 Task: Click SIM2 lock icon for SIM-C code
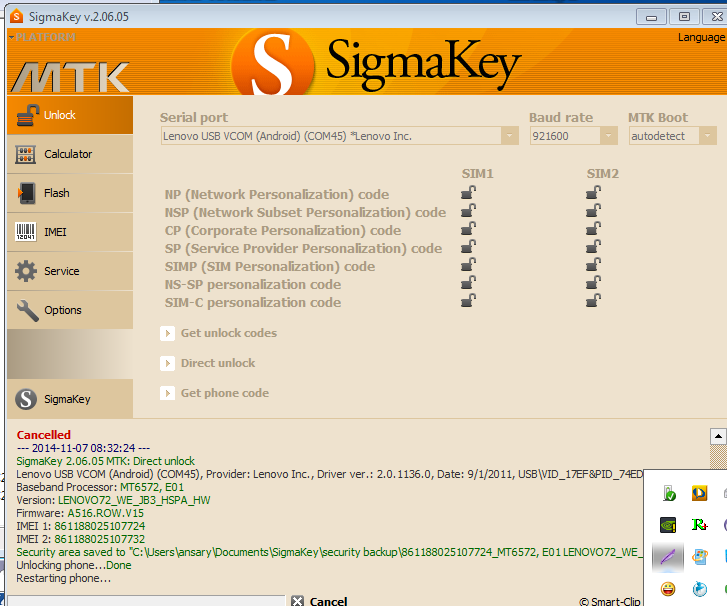pos(593,300)
